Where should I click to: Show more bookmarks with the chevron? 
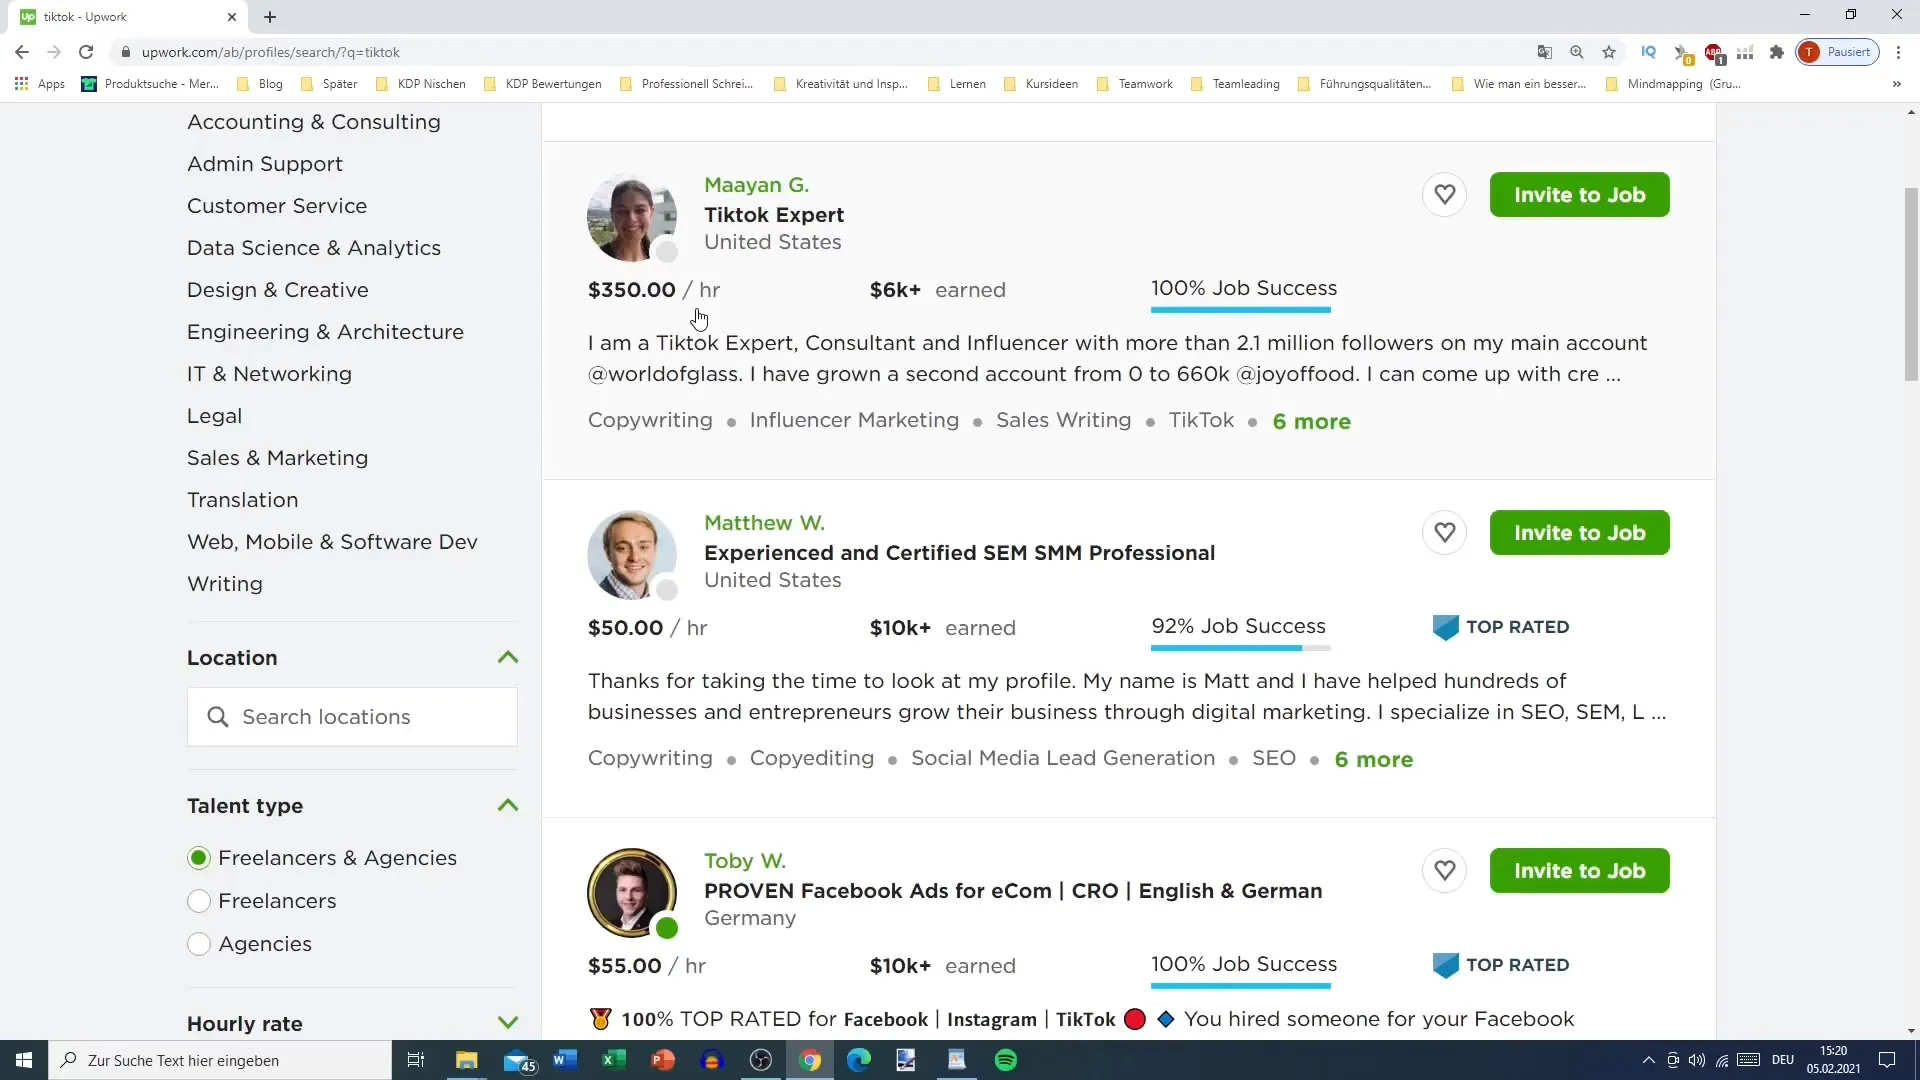coord(1896,84)
